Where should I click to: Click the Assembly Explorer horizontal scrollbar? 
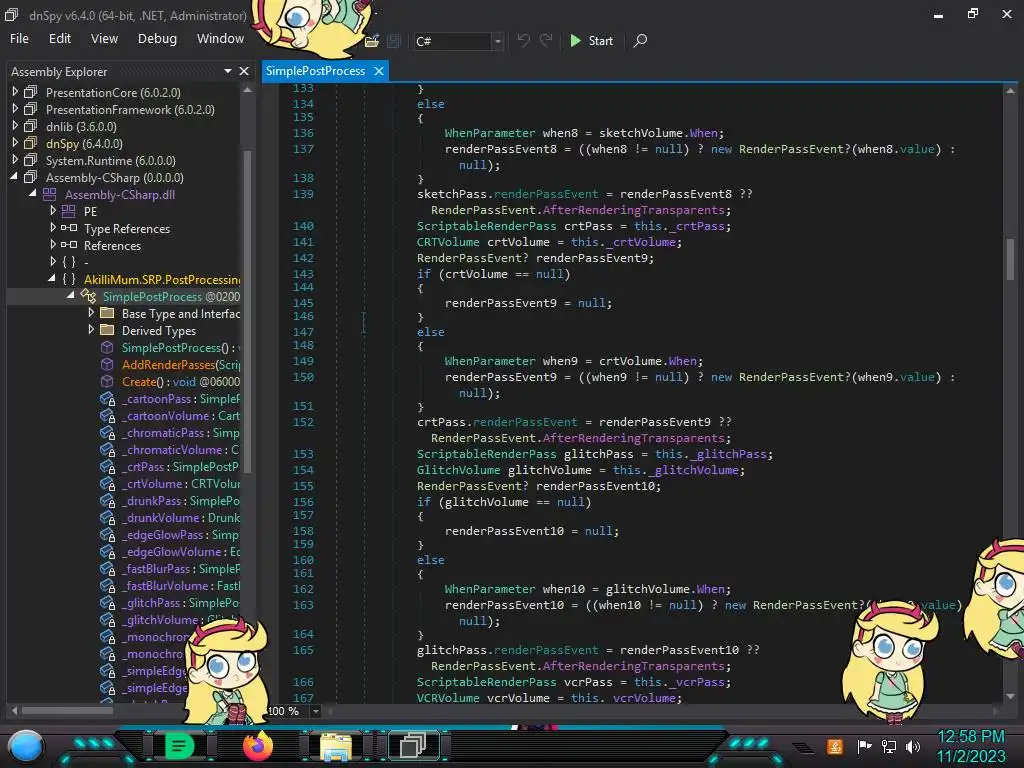point(68,710)
